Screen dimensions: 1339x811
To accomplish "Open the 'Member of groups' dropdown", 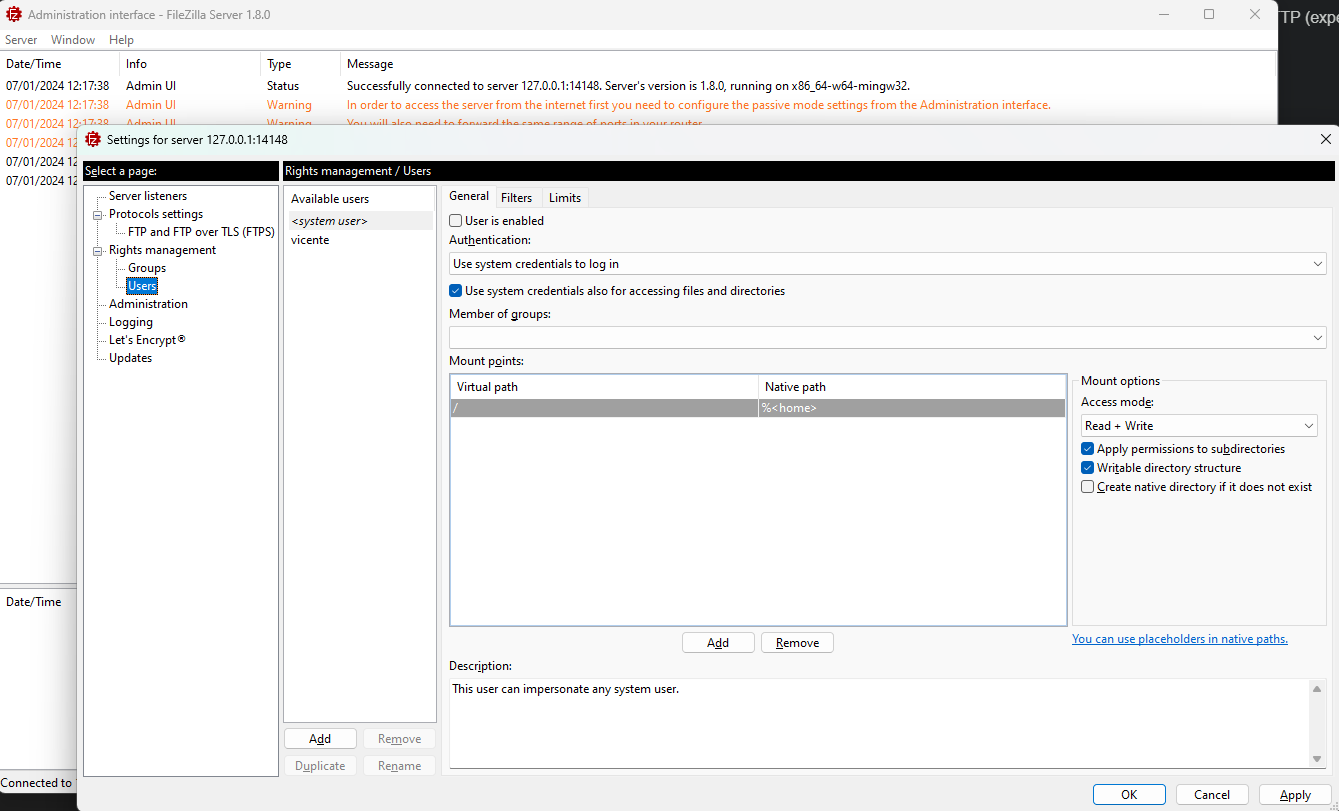I will 888,338.
